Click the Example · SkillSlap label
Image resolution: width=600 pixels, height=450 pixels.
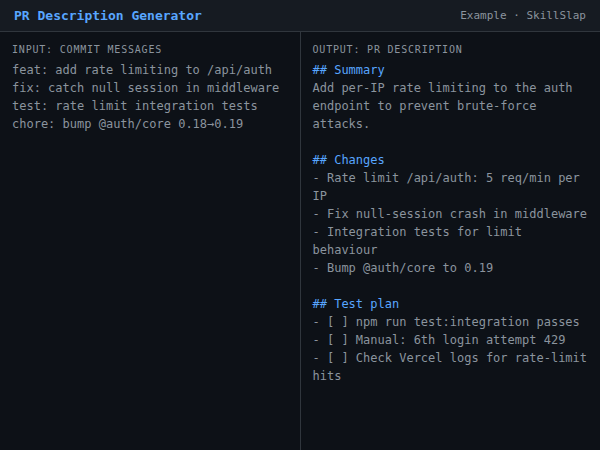pyautogui.click(x=523, y=16)
